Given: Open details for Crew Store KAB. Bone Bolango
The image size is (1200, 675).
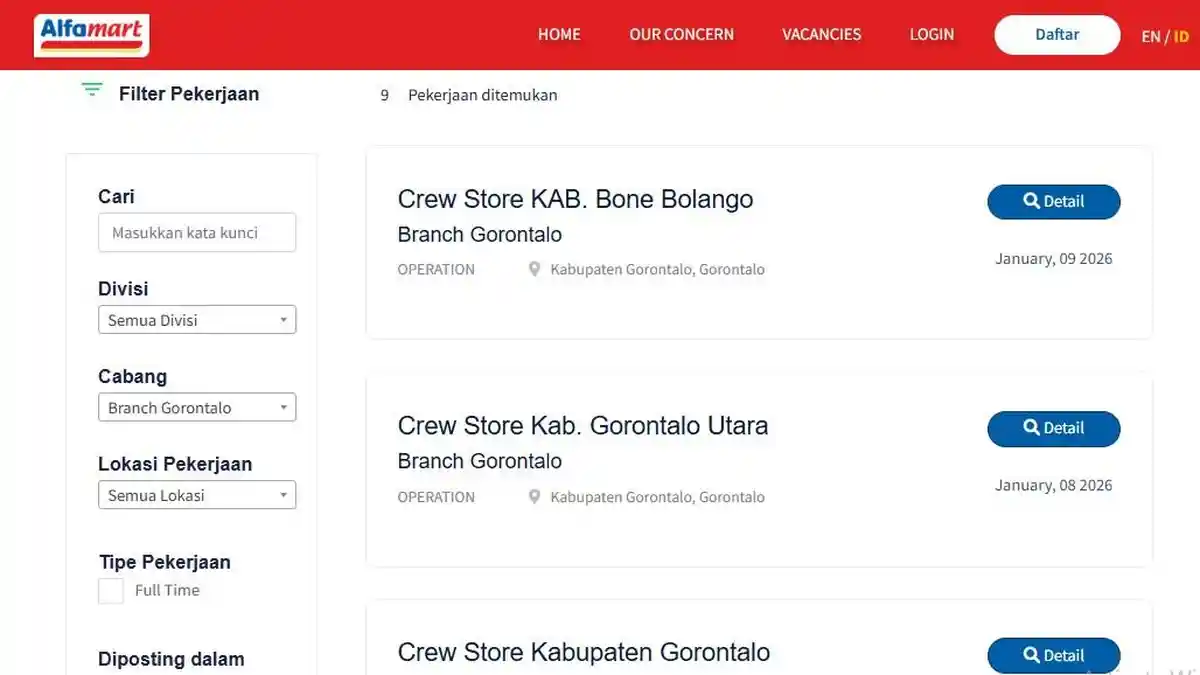Looking at the screenshot, I should (1053, 201).
